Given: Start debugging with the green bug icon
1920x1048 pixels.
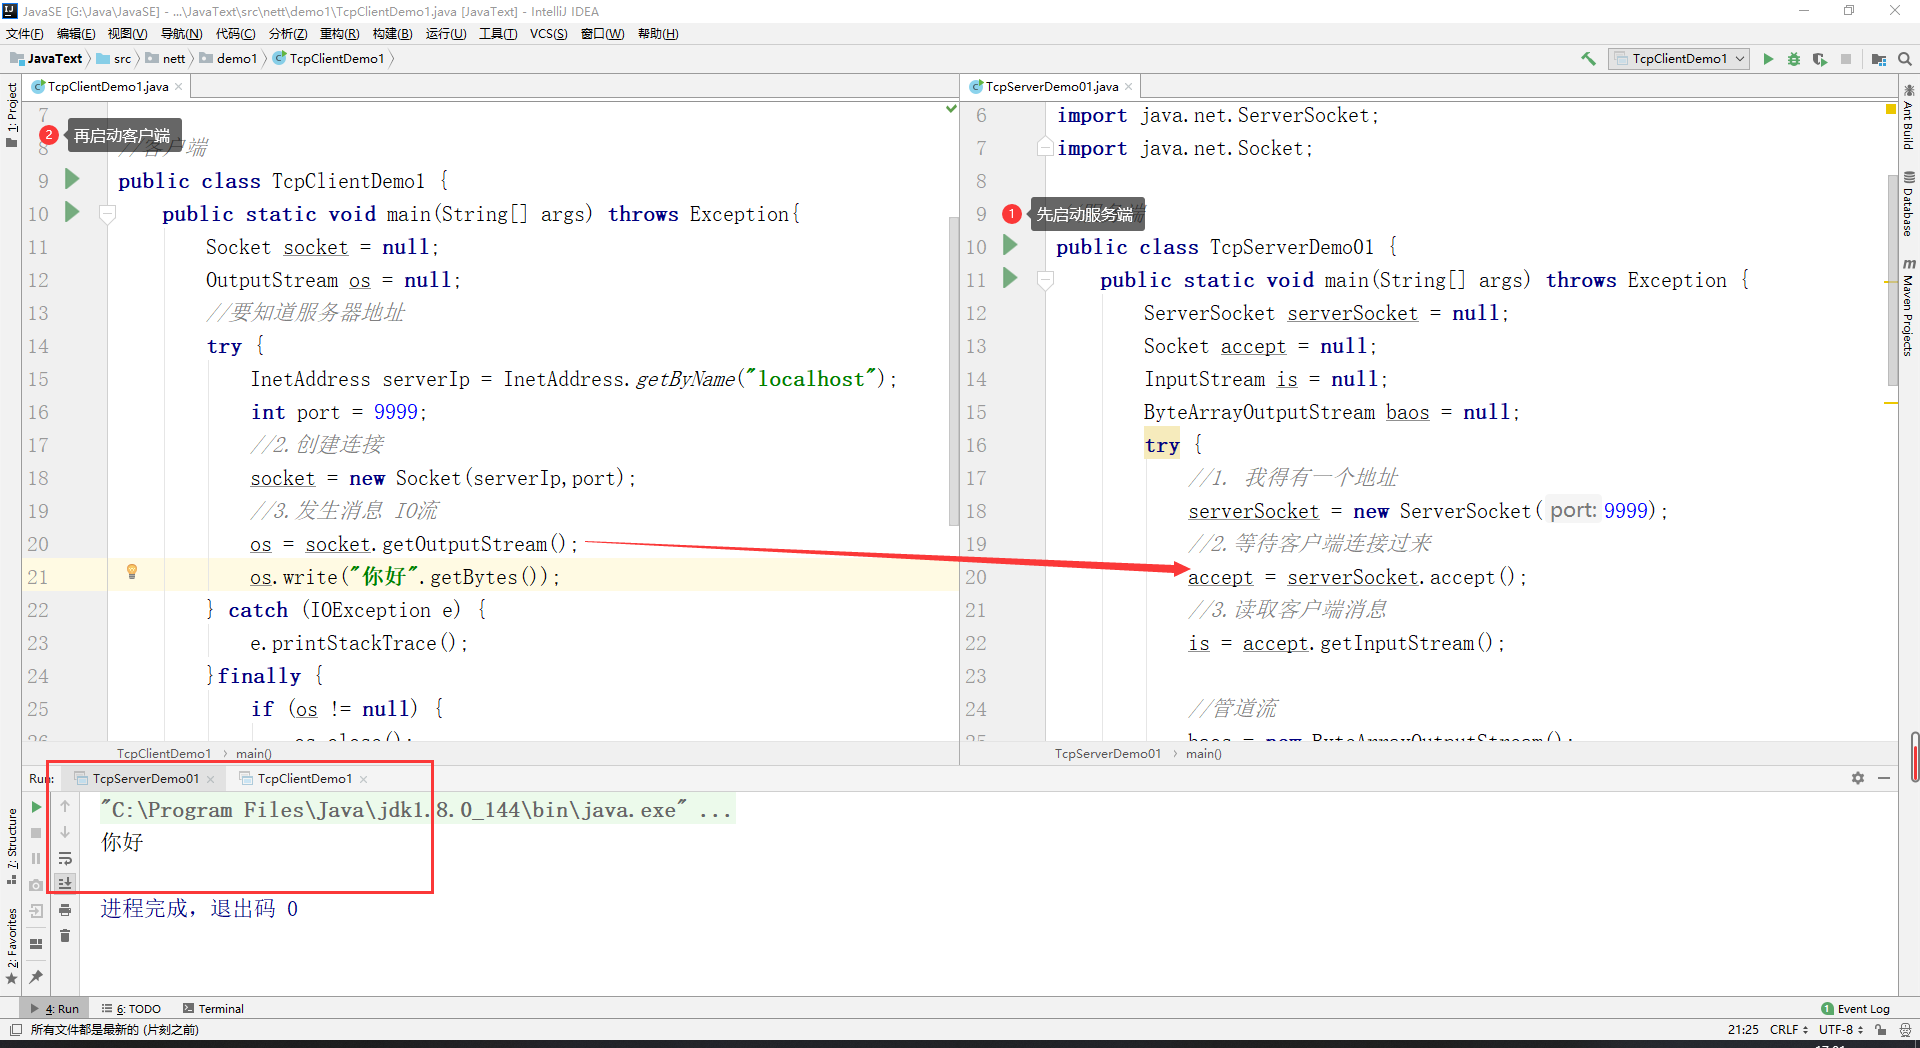Looking at the screenshot, I should point(1794,59).
